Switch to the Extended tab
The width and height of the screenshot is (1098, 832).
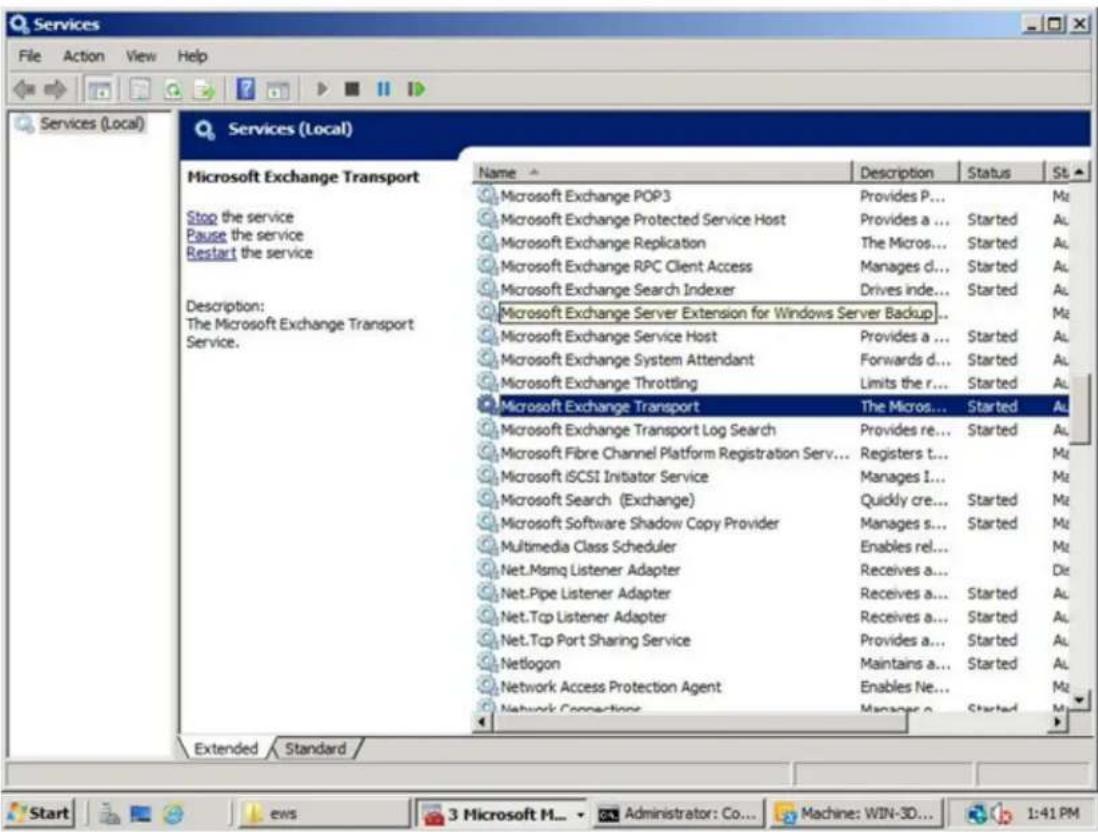click(225, 749)
